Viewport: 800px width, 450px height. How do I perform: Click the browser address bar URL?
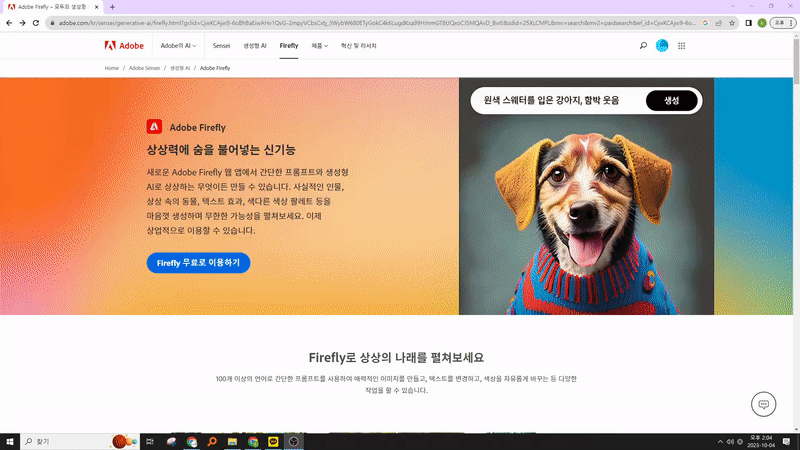pyautogui.click(x=377, y=23)
